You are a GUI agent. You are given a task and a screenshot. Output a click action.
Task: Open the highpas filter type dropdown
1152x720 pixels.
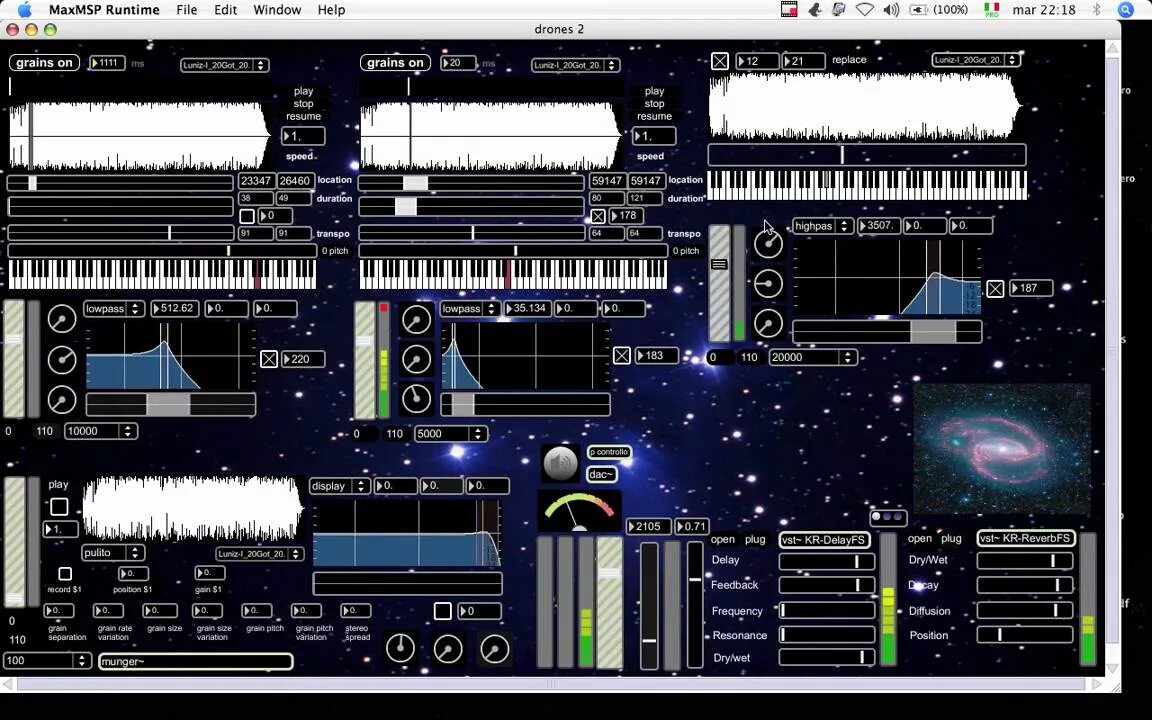[822, 226]
